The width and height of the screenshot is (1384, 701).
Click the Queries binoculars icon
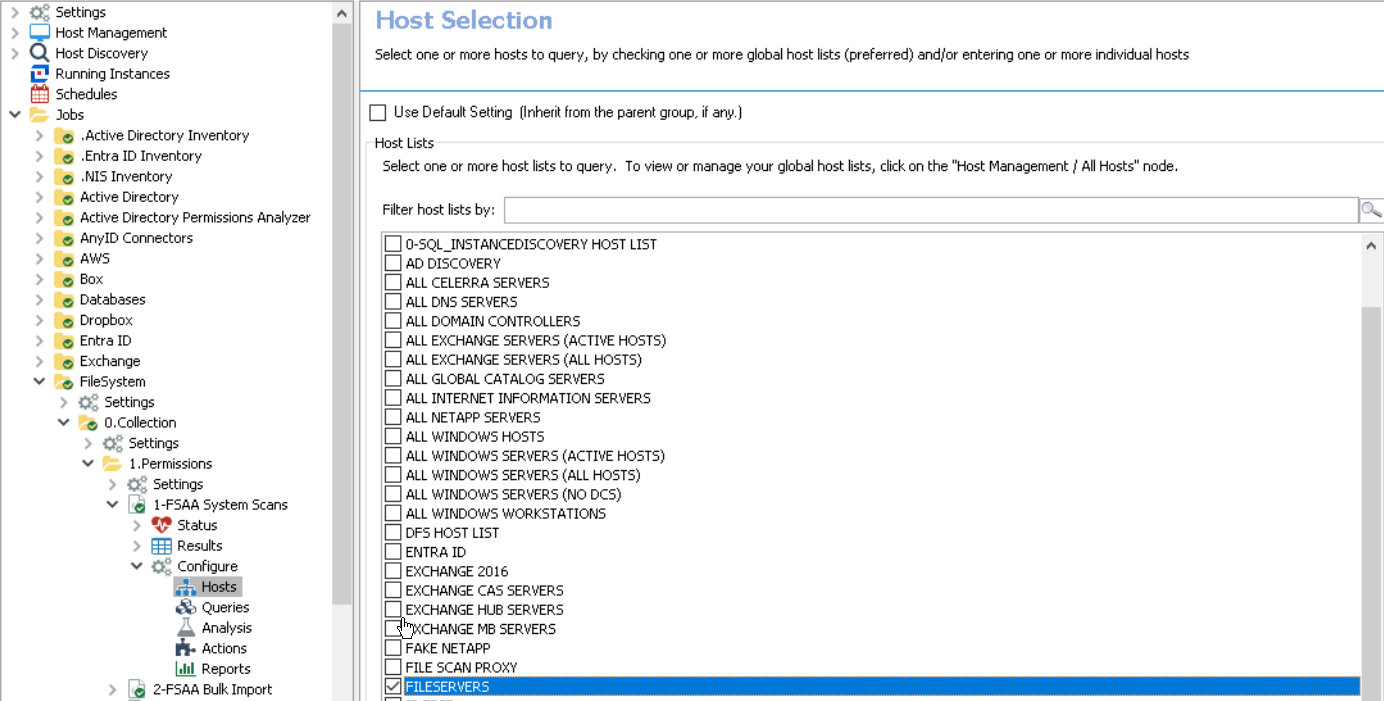pos(185,608)
